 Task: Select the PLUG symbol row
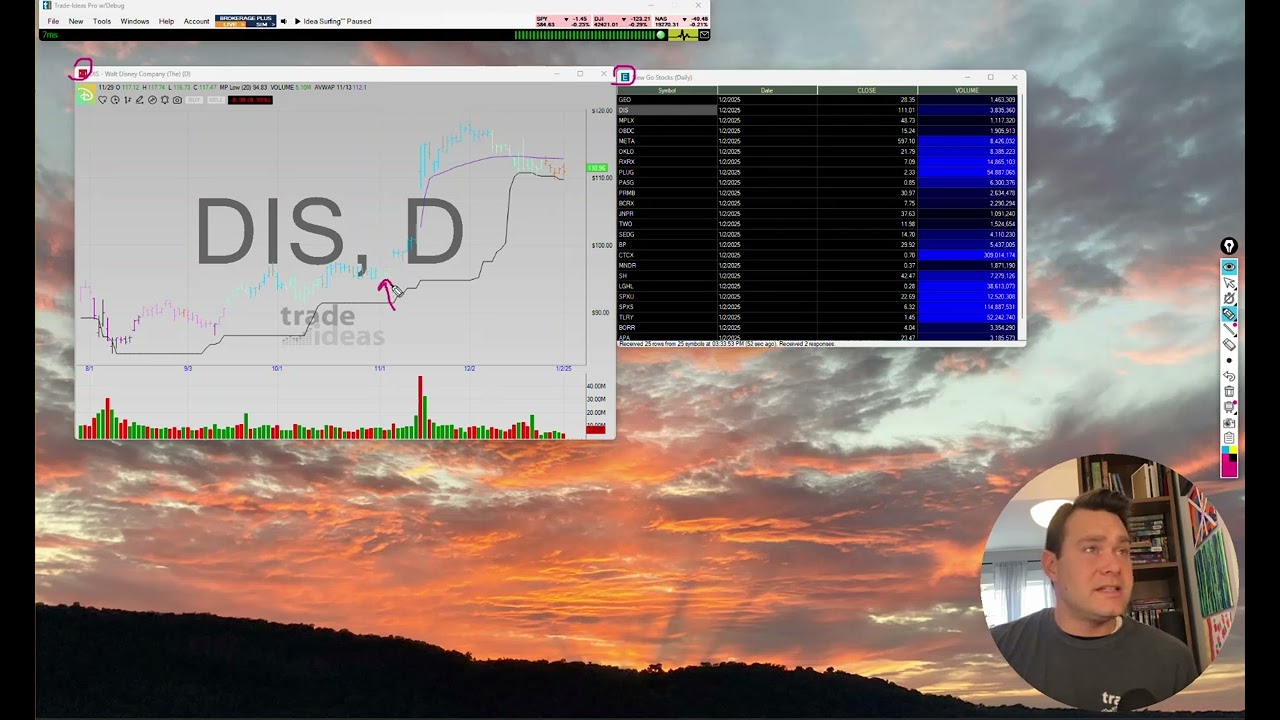(817, 172)
